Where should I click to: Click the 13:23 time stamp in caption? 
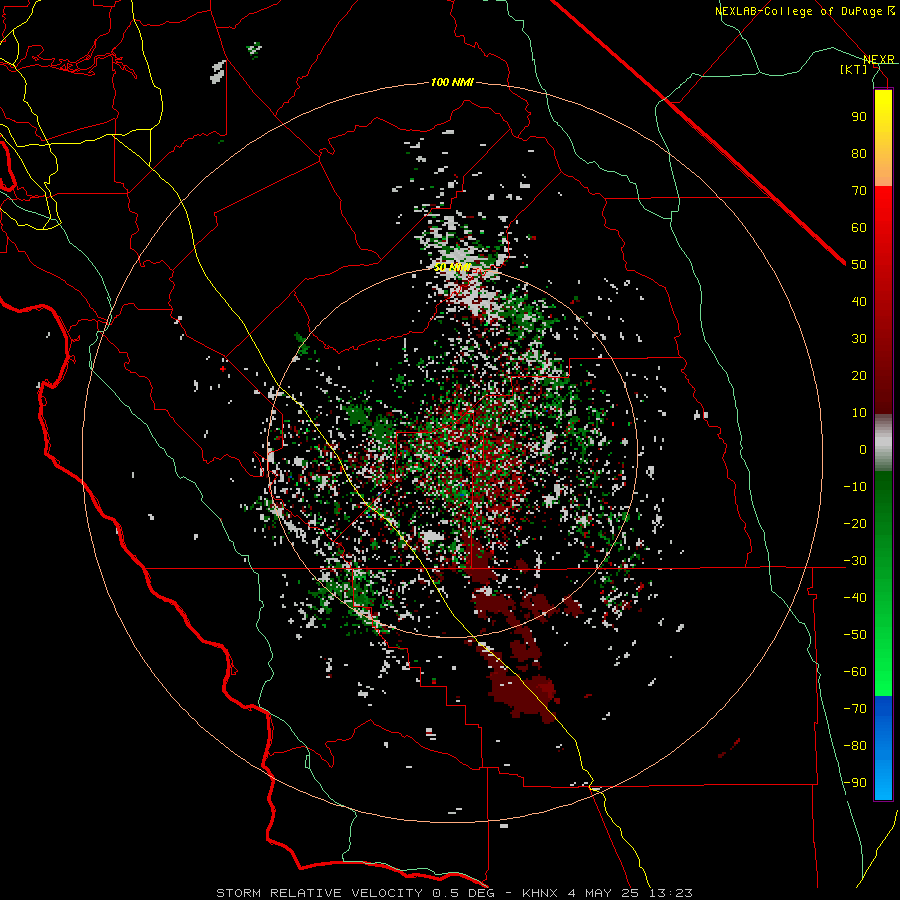[670, 893]
